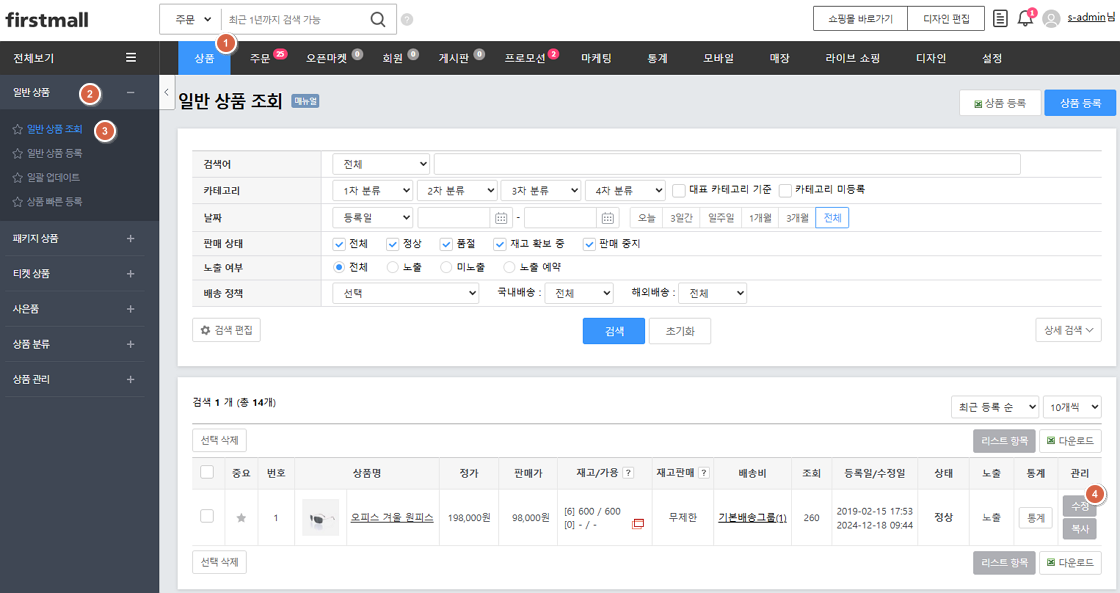The image size is (1120, 593).
Task: Uncheck the 품절 sale status checkbox
Action: (447, 244)
